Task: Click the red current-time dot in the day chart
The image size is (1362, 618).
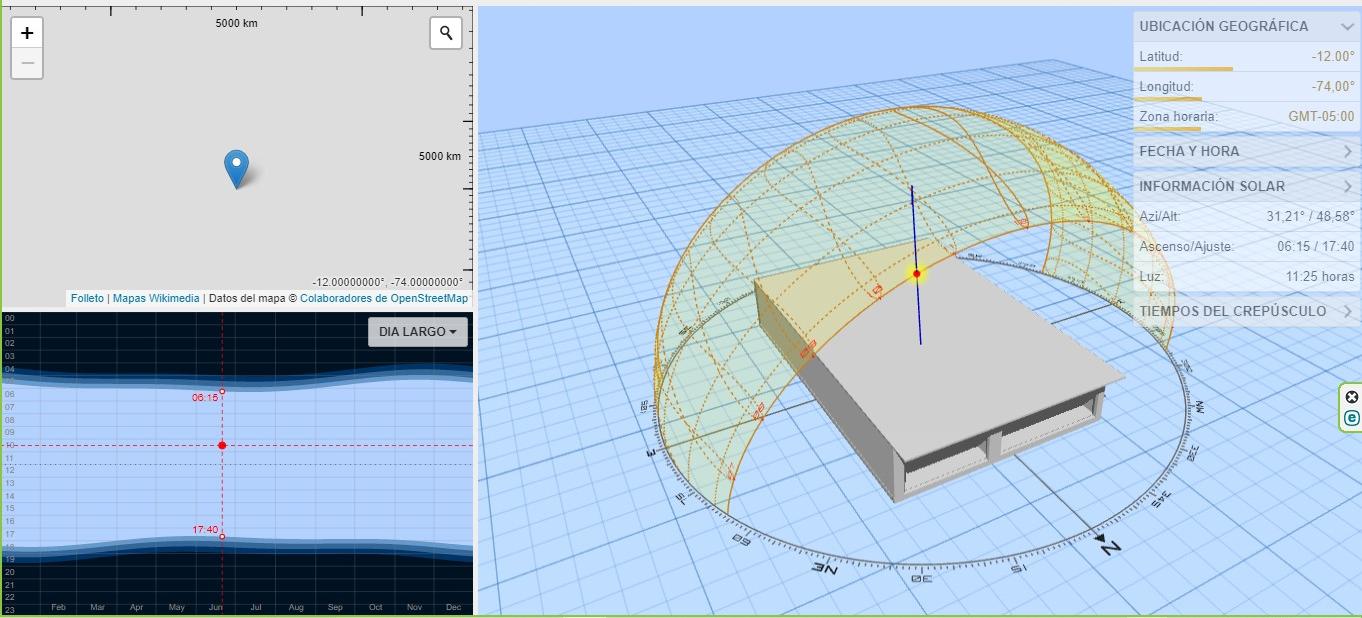Action: pyautogui.click(x=222, y=446)
